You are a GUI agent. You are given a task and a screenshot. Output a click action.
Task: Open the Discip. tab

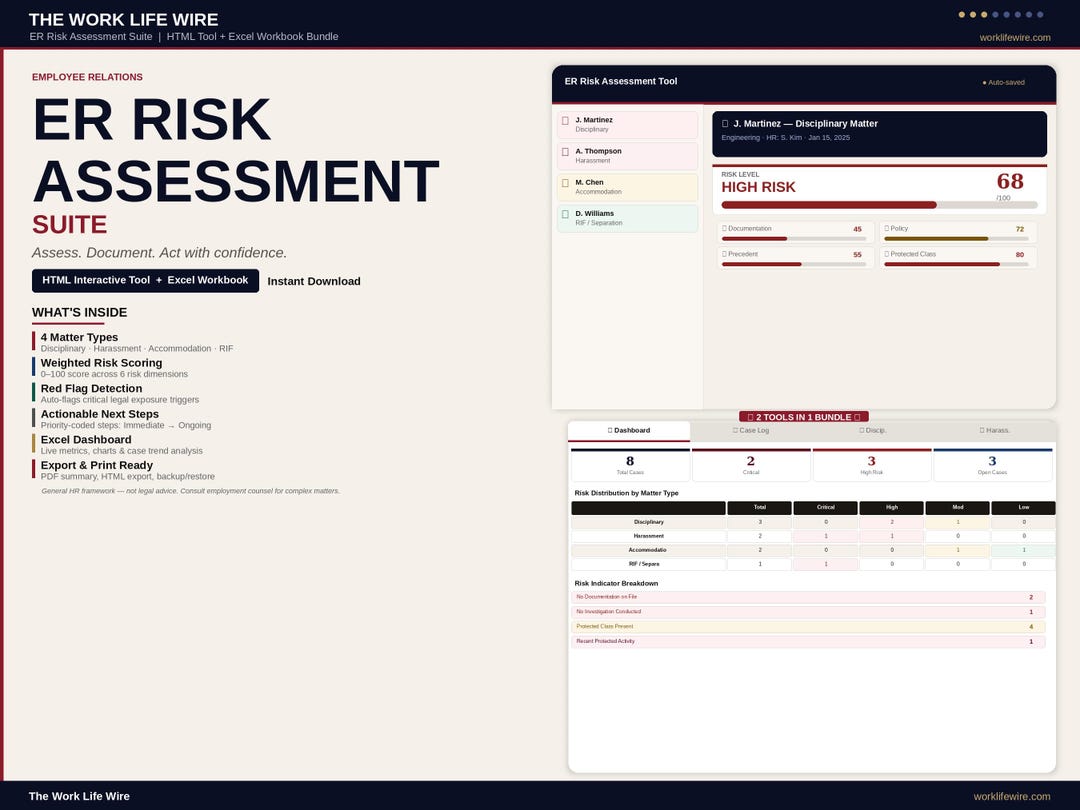coord(873,430)
